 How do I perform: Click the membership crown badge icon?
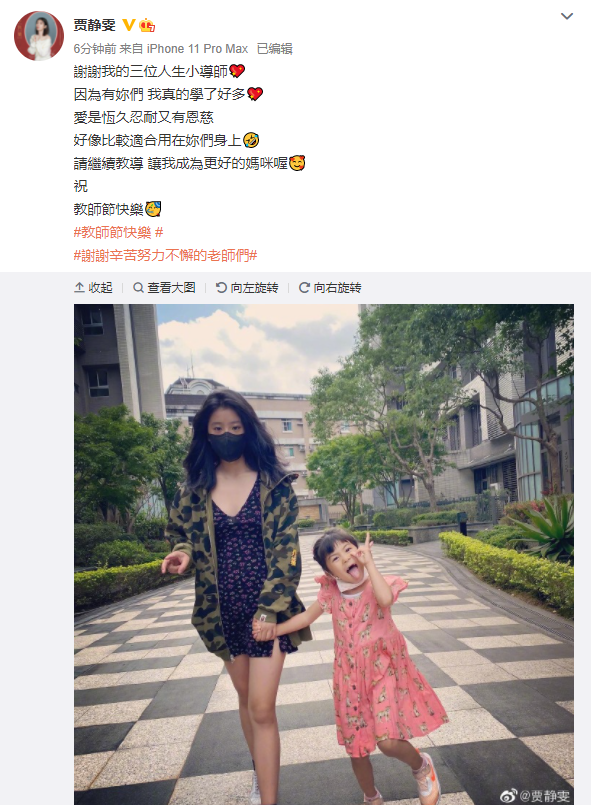[147, 25]
